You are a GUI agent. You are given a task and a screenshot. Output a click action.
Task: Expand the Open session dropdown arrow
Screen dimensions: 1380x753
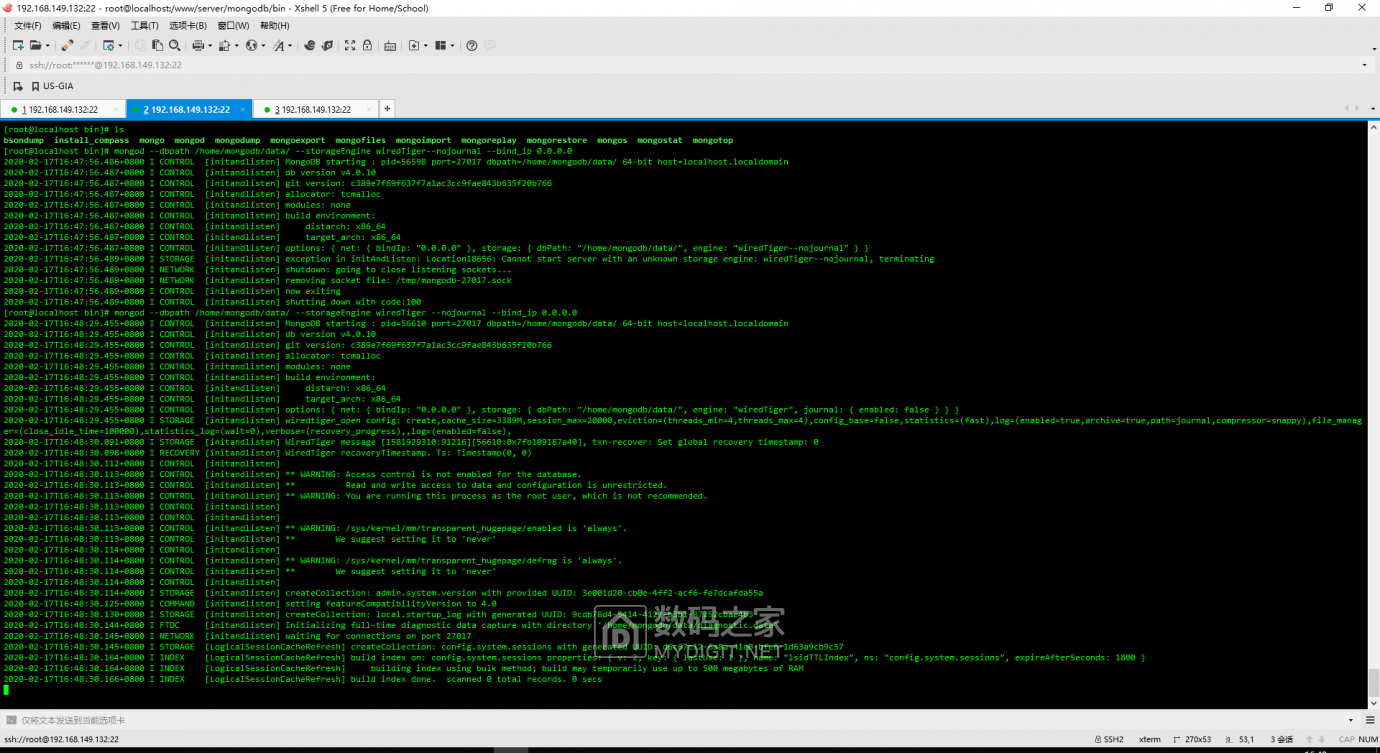48,45
